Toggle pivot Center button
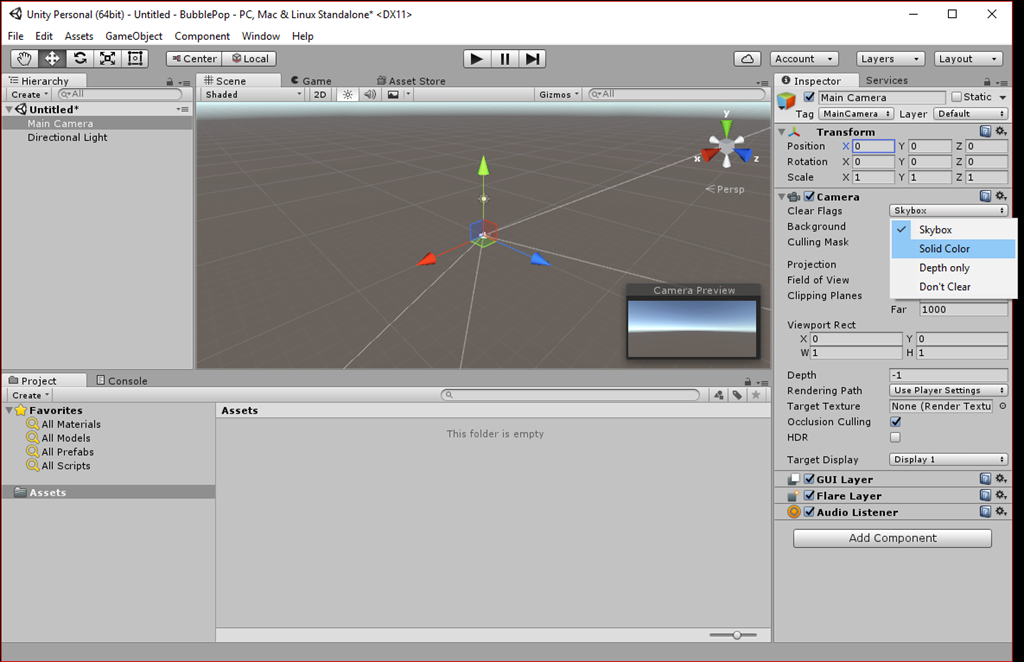 194,59
